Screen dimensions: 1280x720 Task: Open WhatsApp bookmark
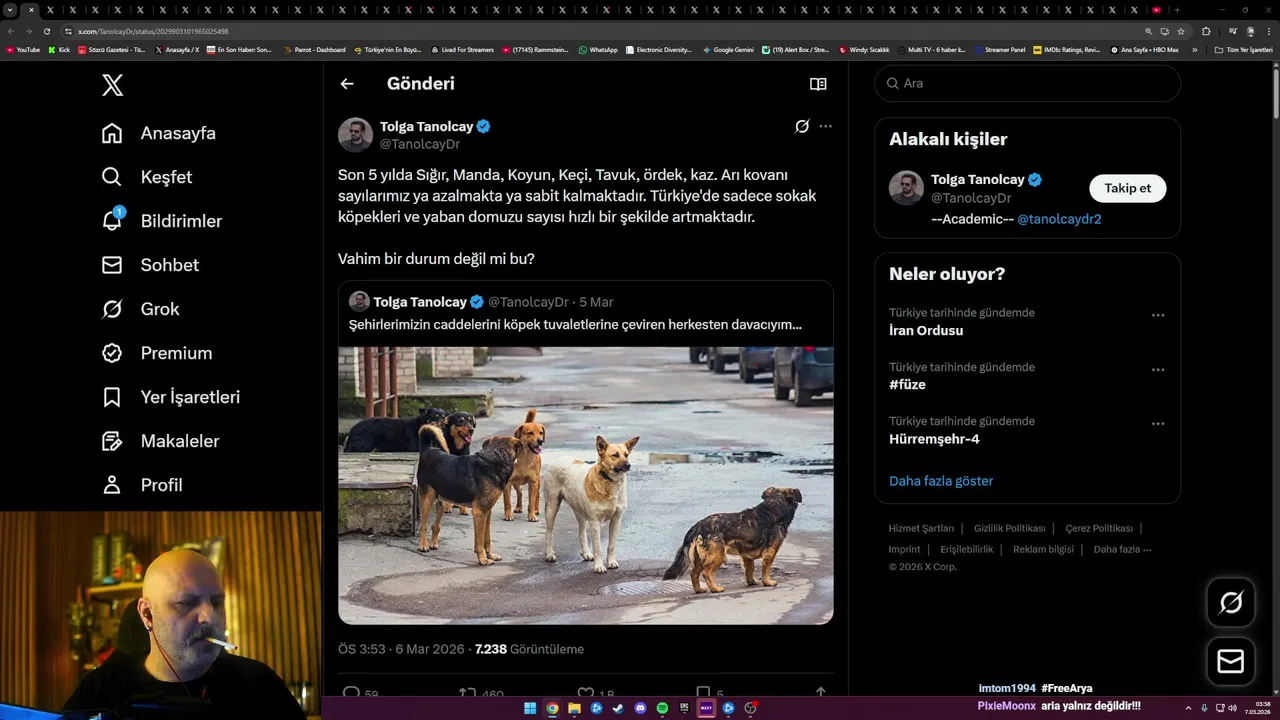598,49
